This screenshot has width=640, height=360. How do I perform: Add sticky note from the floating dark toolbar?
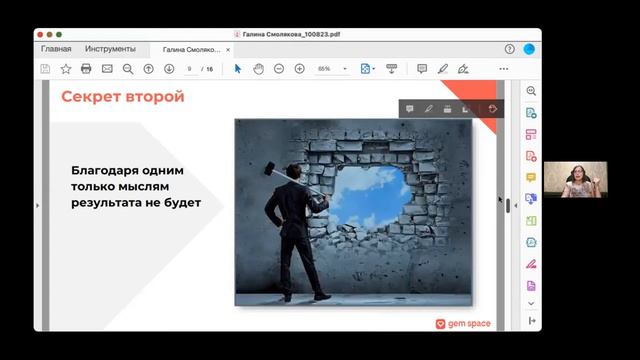pos(410,109)
